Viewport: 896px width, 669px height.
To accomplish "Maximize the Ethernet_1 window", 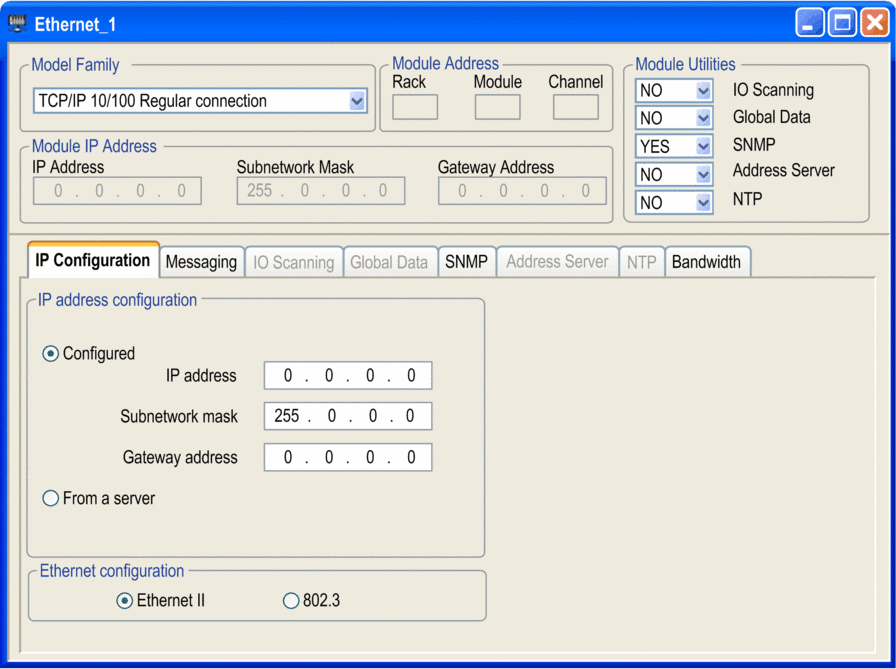I will coord(842,23).
